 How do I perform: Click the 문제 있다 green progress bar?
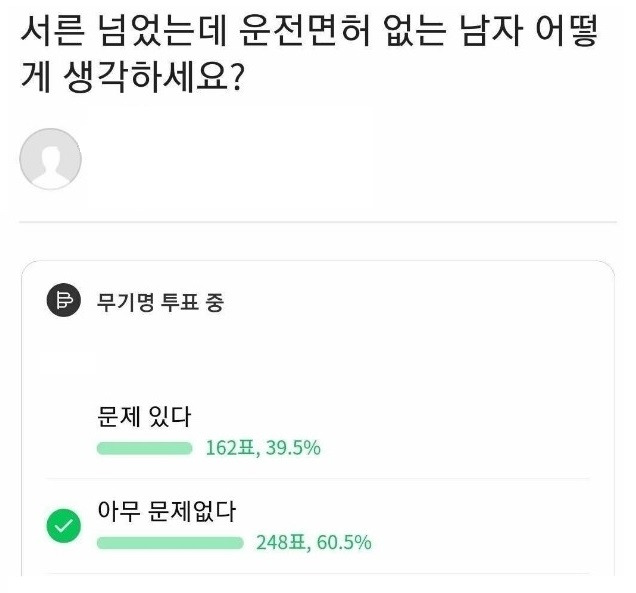(x=144, y=448)
